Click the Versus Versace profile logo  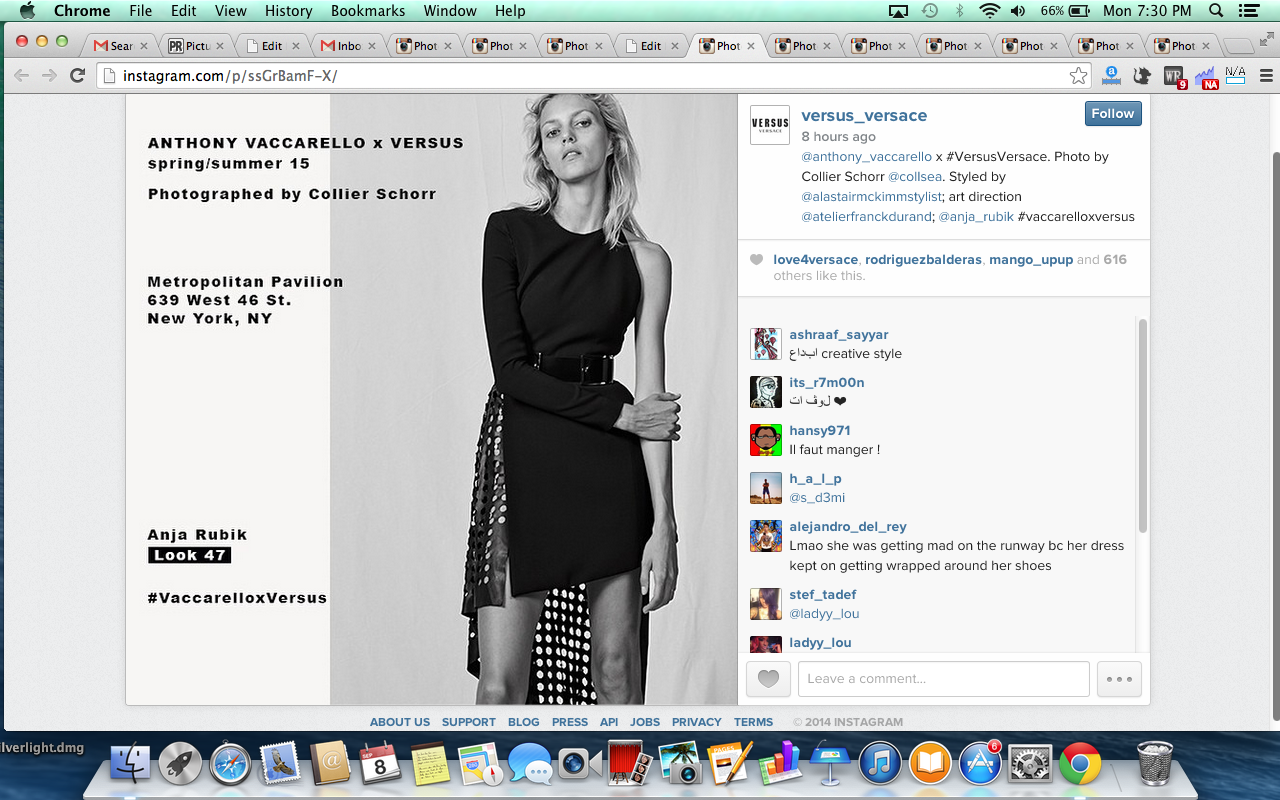[x=770, y=125]
